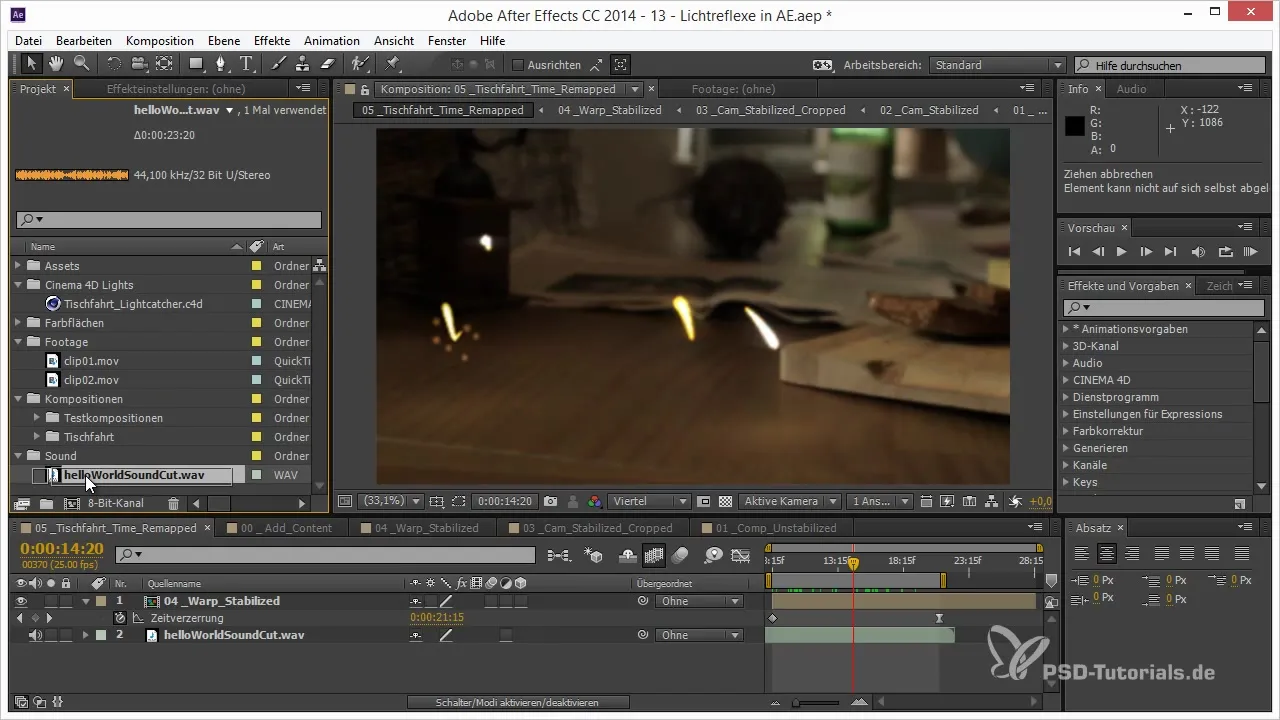
Task: Open the Ebene menu
Action: (x=223, y=41)
